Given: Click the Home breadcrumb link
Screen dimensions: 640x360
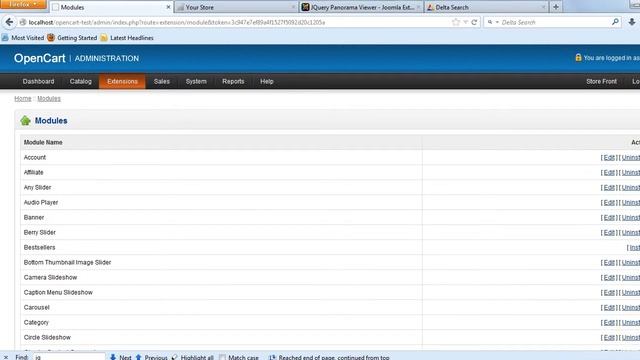Looking at the screenshot, I should pos(22,98).
